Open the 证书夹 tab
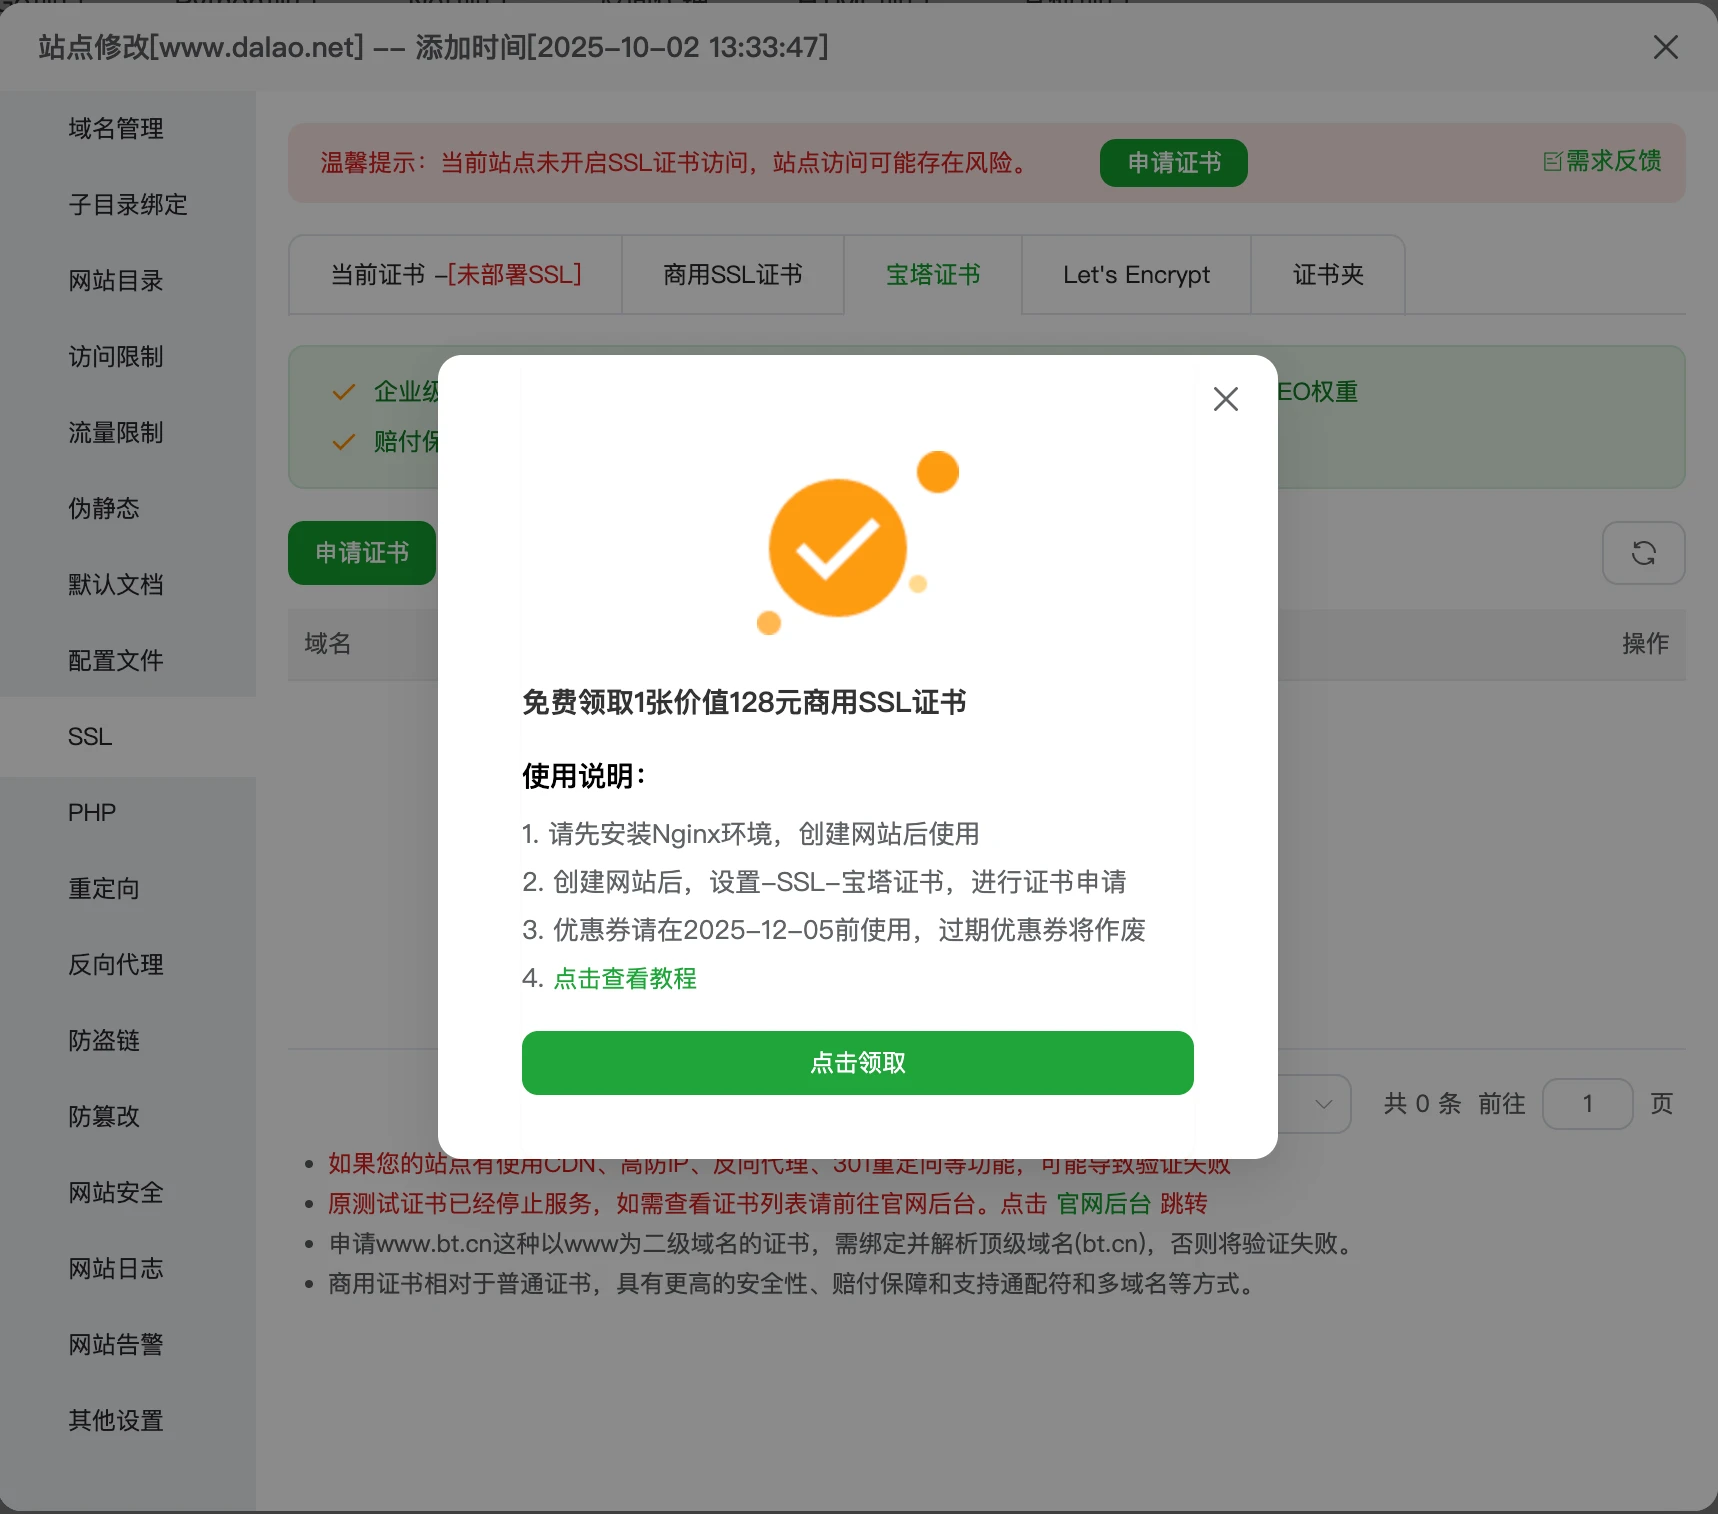 click(x=1327, y=275)
